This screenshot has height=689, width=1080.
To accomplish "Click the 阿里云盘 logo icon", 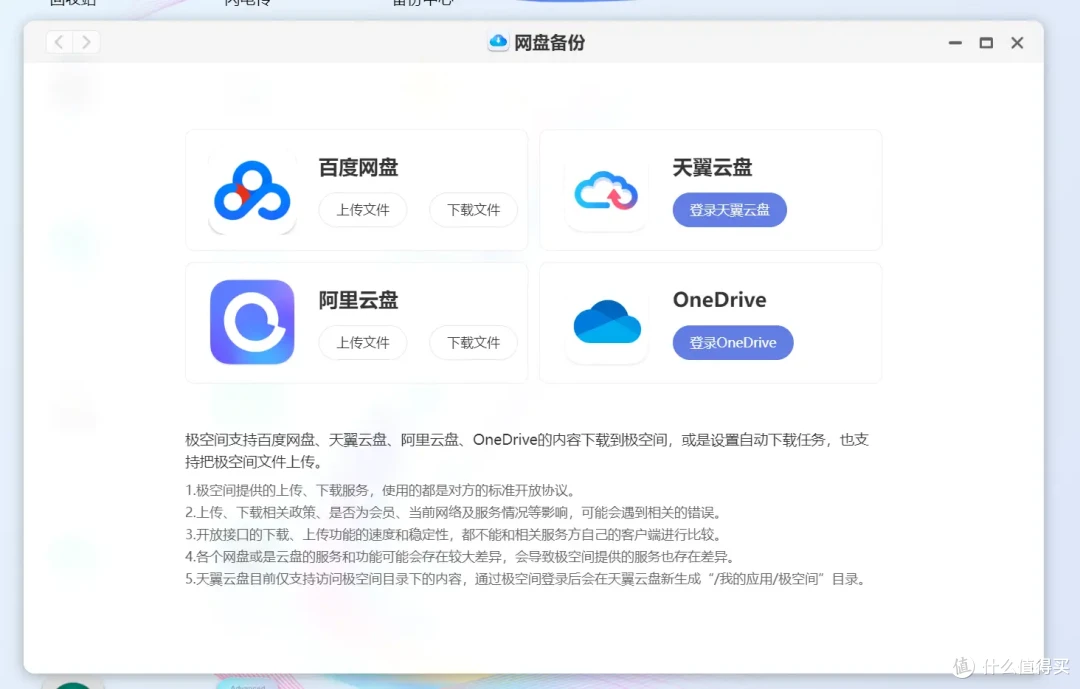I will click(x=252, y=322).
